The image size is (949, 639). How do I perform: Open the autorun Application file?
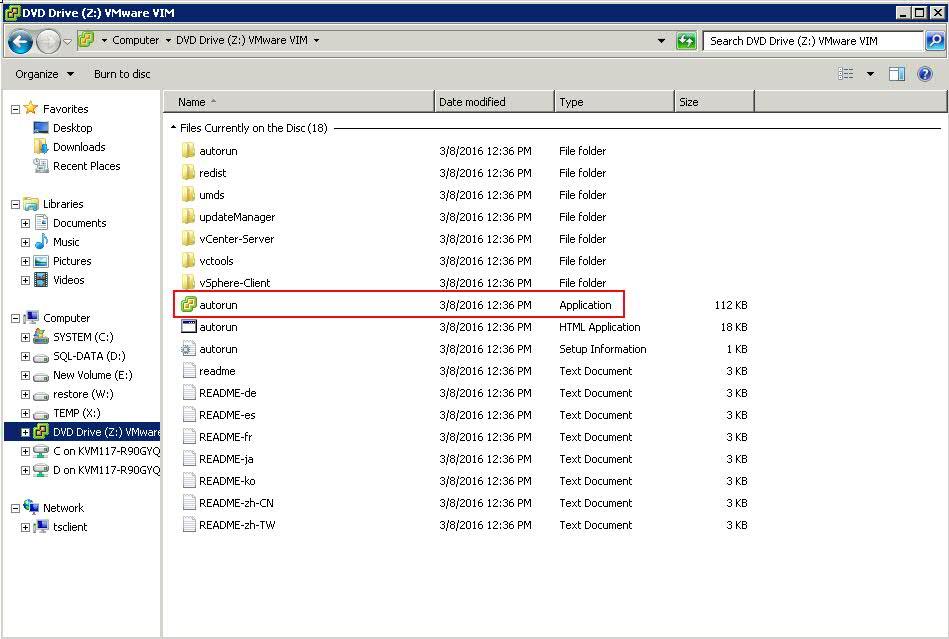(x=218, y=305)
